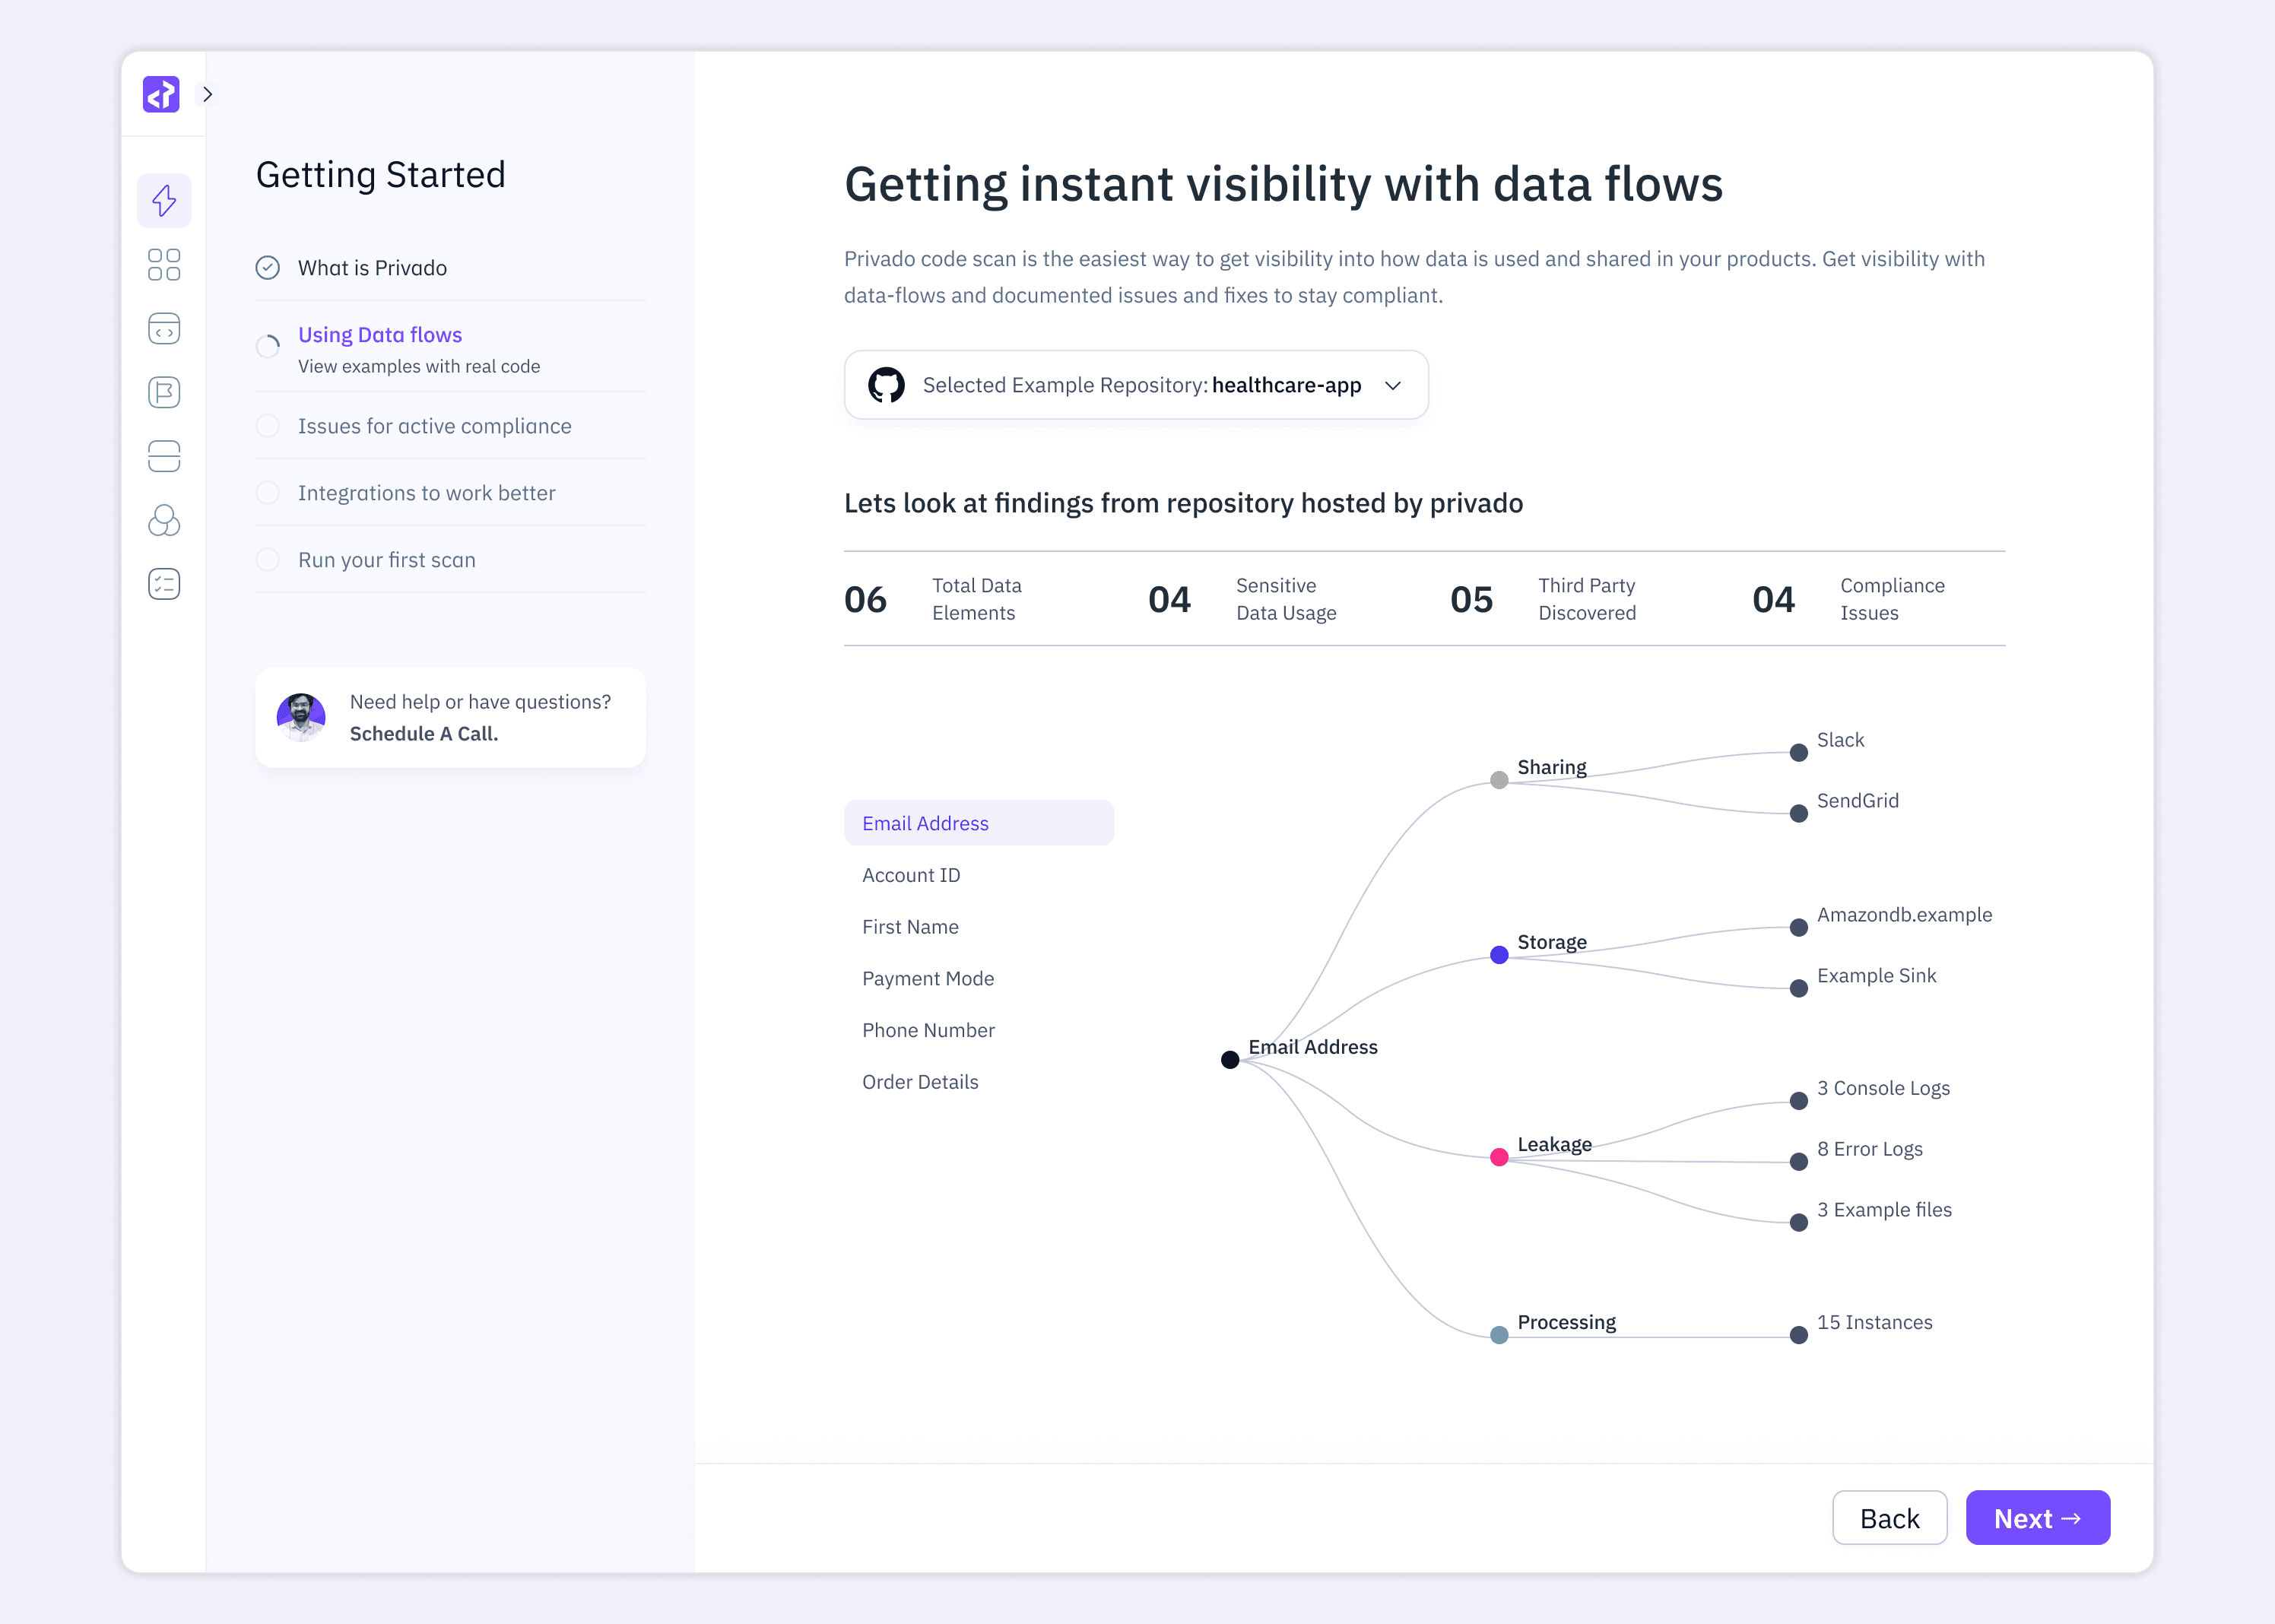Click the Next button

click(2037, 1518)
